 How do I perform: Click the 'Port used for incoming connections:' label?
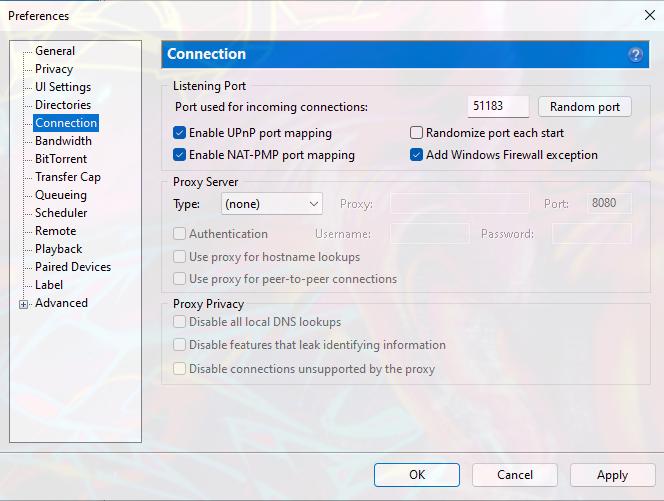pos(271,107)
